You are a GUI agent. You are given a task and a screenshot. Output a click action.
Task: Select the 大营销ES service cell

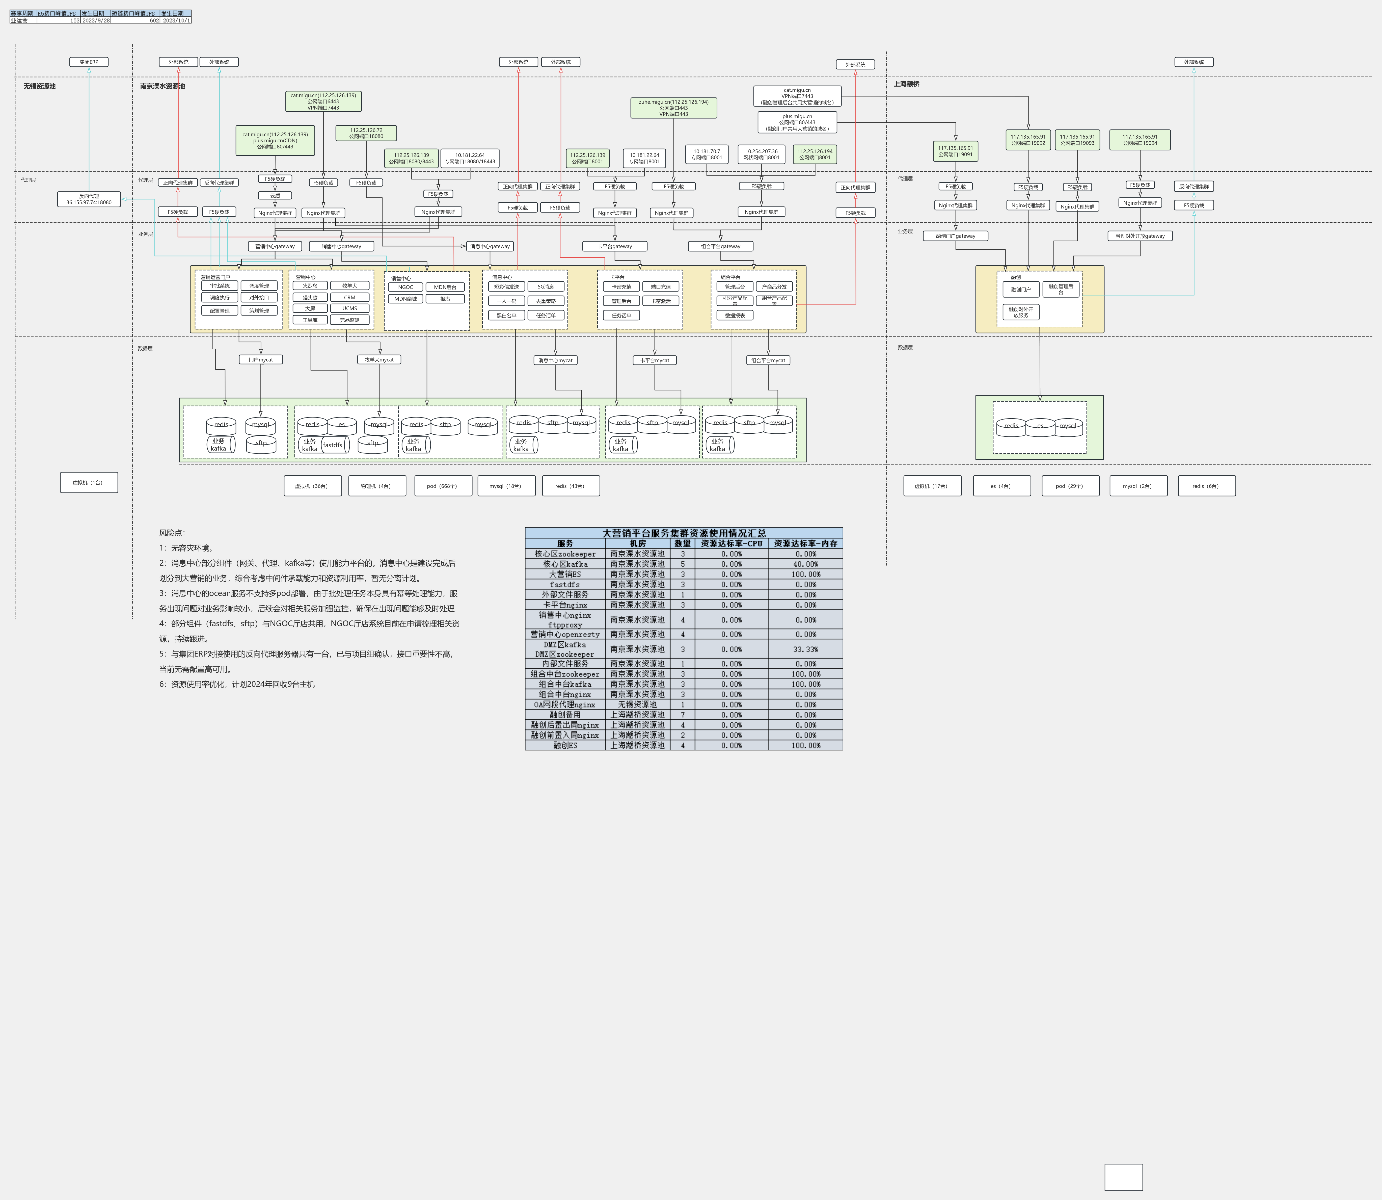[565, 574]
